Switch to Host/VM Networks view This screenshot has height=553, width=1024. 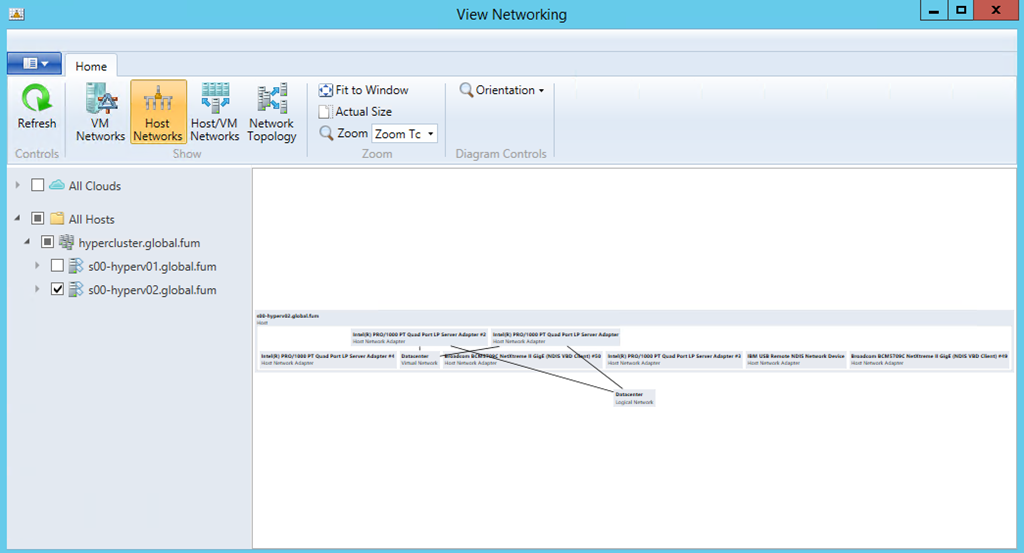(215, 100)
